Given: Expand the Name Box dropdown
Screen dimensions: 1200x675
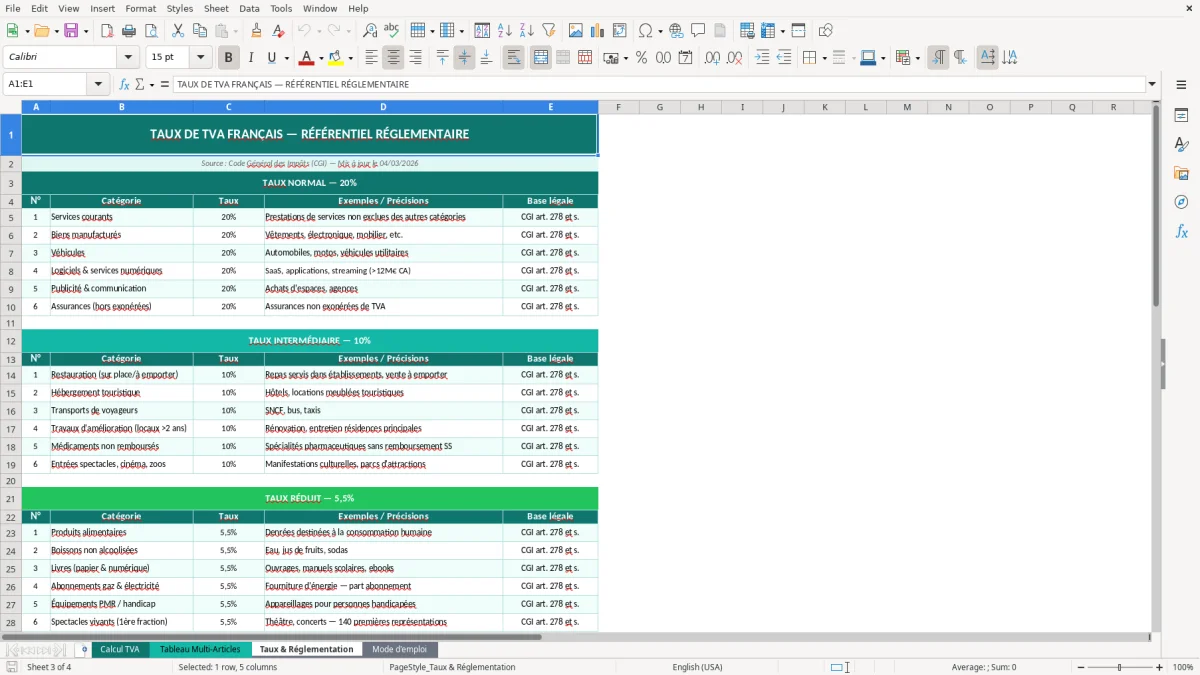Looking at the screenshot, I should [99, 84].
